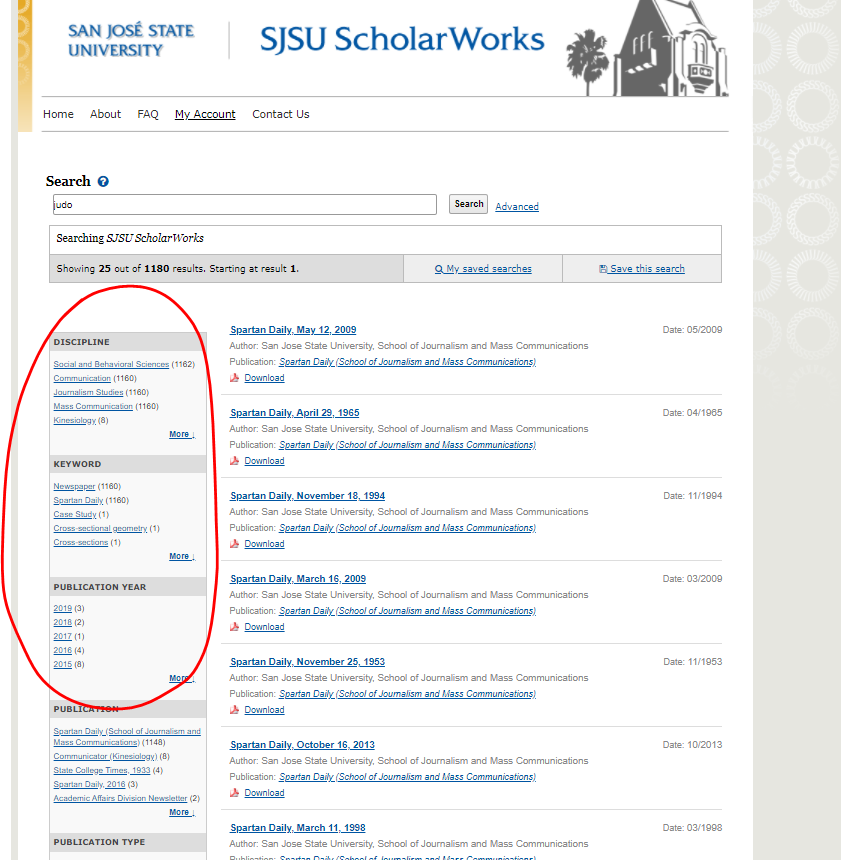841x860 pixels.
Task: Filter by Spartan Daily (School of Journalism) facet
Action: (127, 737)
